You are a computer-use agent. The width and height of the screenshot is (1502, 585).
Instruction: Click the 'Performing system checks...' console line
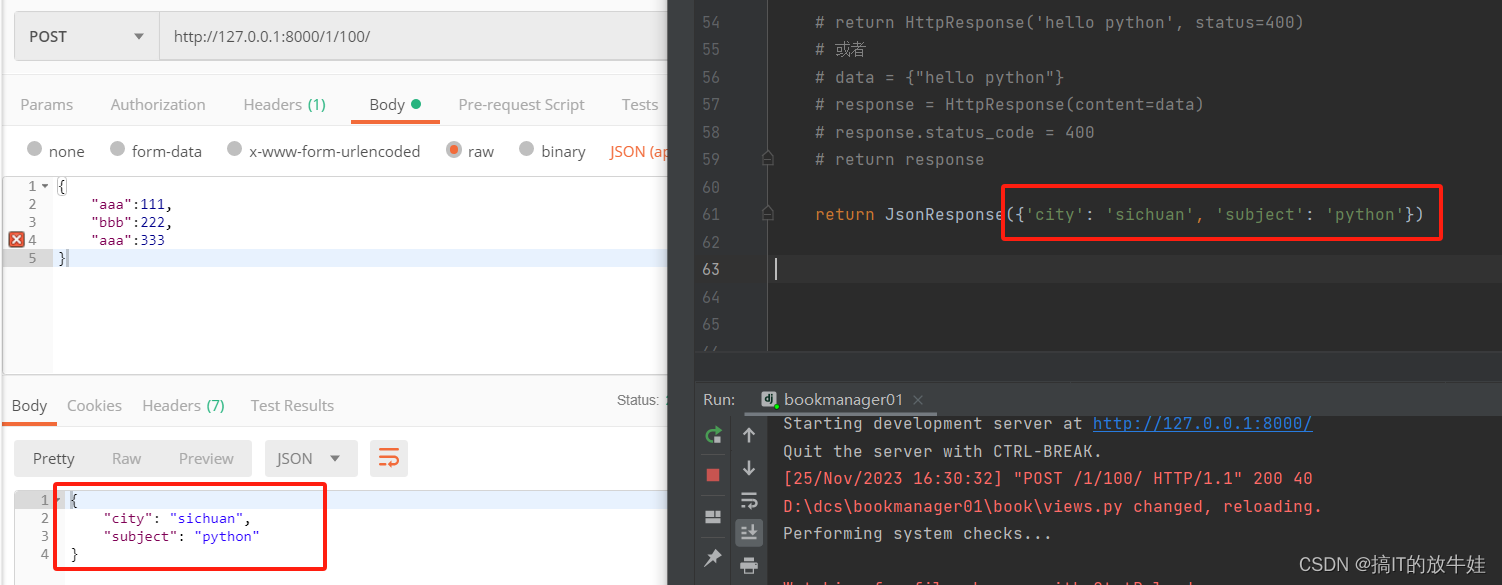pyautogui.click(x=917, y=534)
